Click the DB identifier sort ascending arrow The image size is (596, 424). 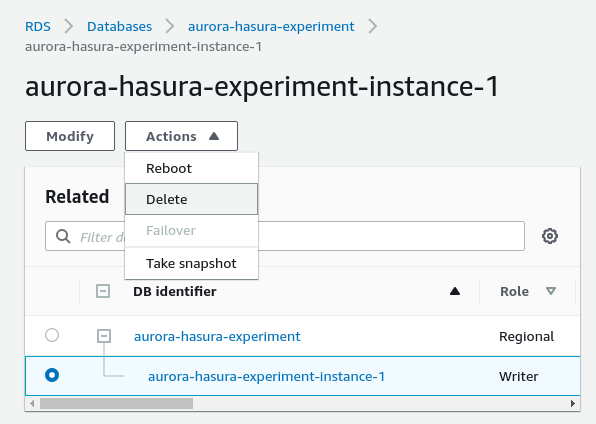pyautogui.click(x=455, y=291)
